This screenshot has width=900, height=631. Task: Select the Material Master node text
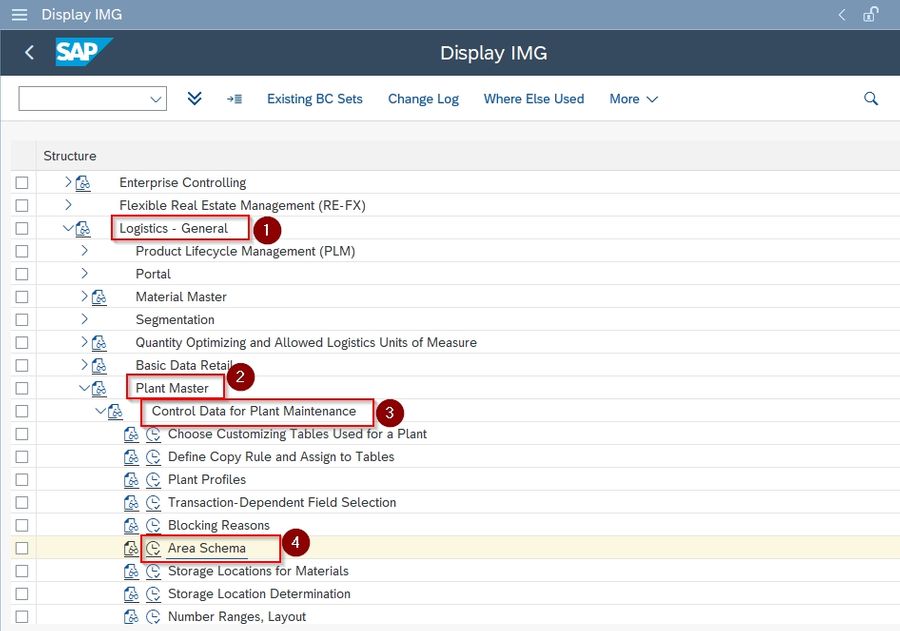(x=181, y=297)
